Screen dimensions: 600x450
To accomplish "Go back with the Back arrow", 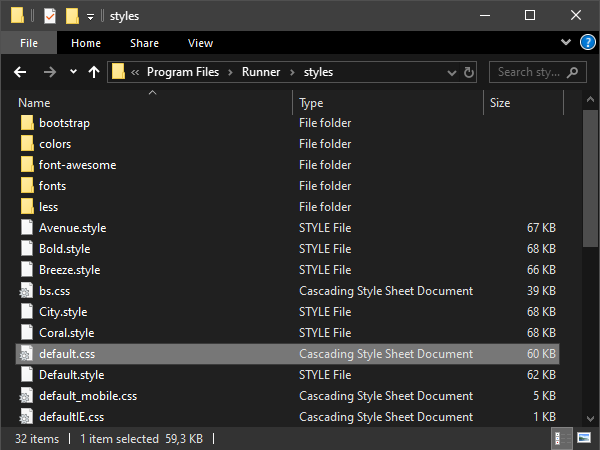I will point(20,72).
